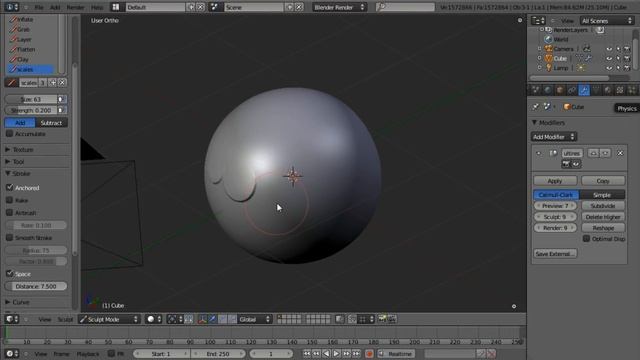The width and height of the screenshot is (640, 360).
Task: Open the particles properties tab
Action: pyautogui.click(x=632, y=90)
